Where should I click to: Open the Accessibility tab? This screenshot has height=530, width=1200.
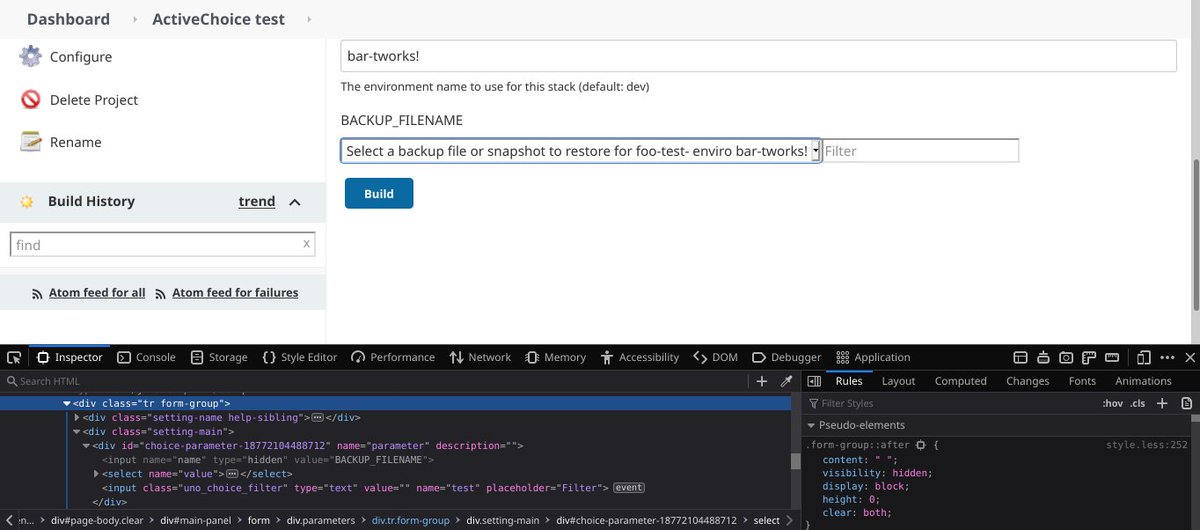click(639, 357)
